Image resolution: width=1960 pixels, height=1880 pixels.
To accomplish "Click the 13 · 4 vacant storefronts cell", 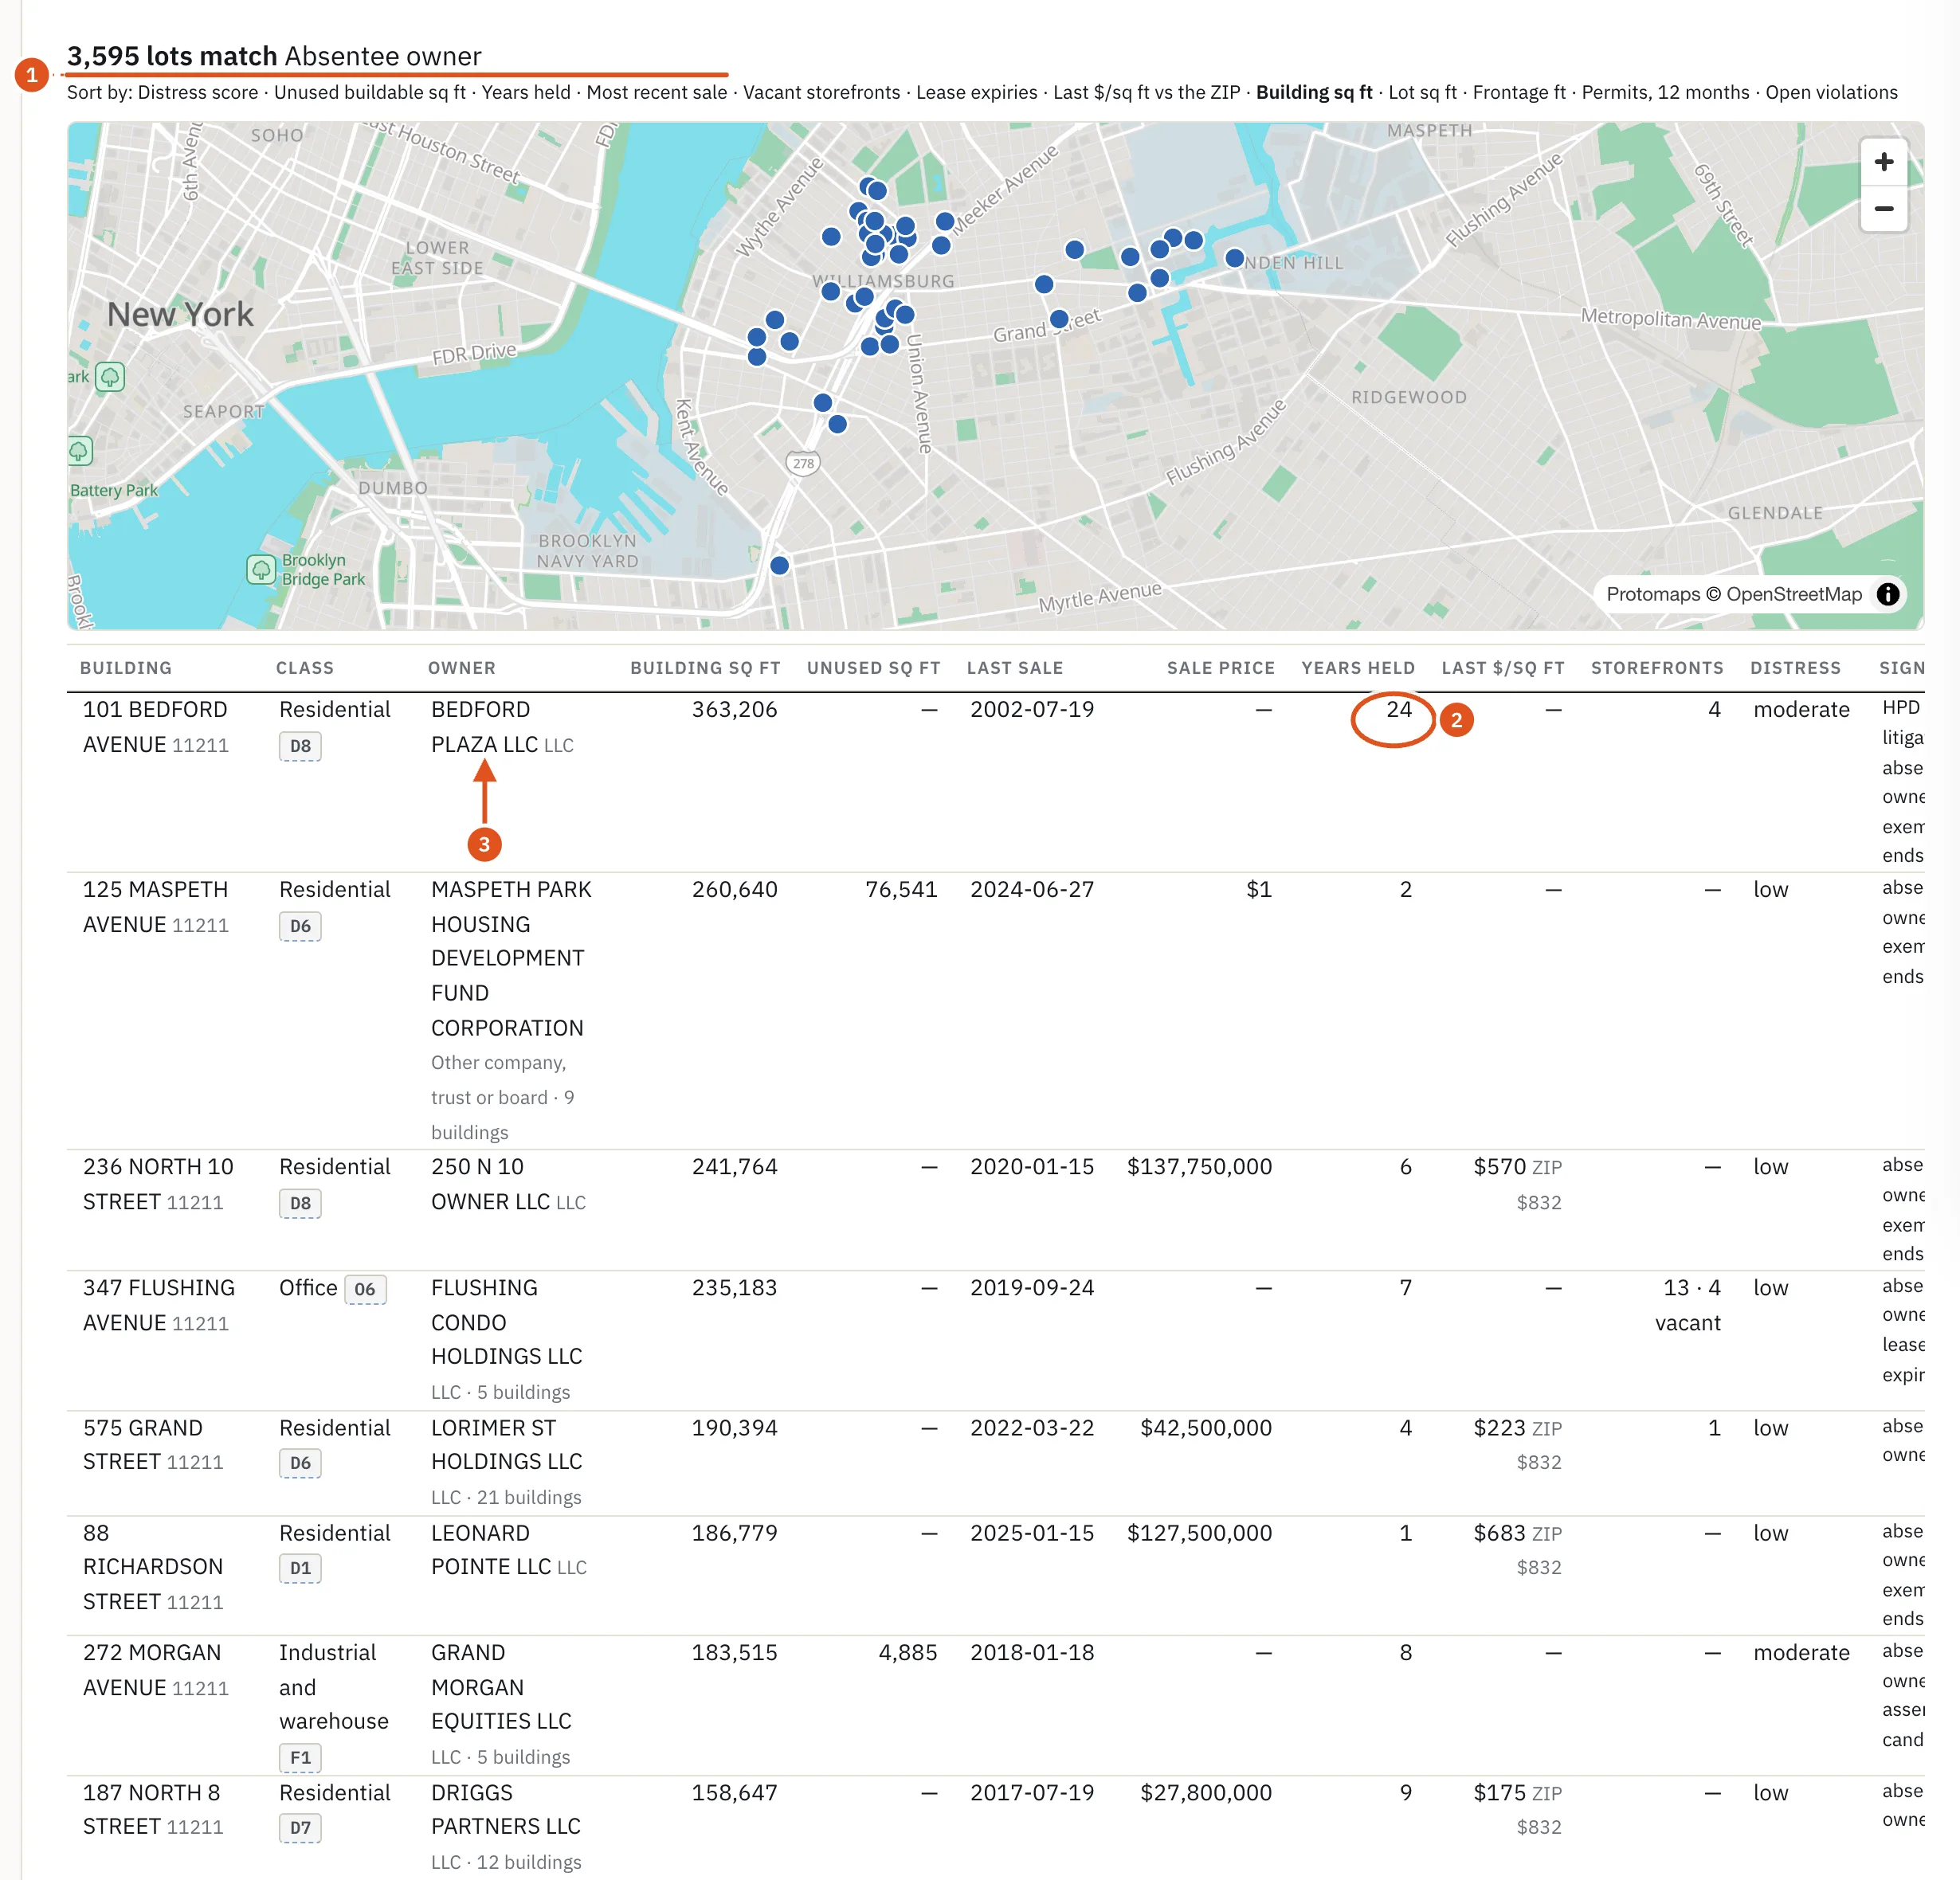I will pos(1688,1305).
